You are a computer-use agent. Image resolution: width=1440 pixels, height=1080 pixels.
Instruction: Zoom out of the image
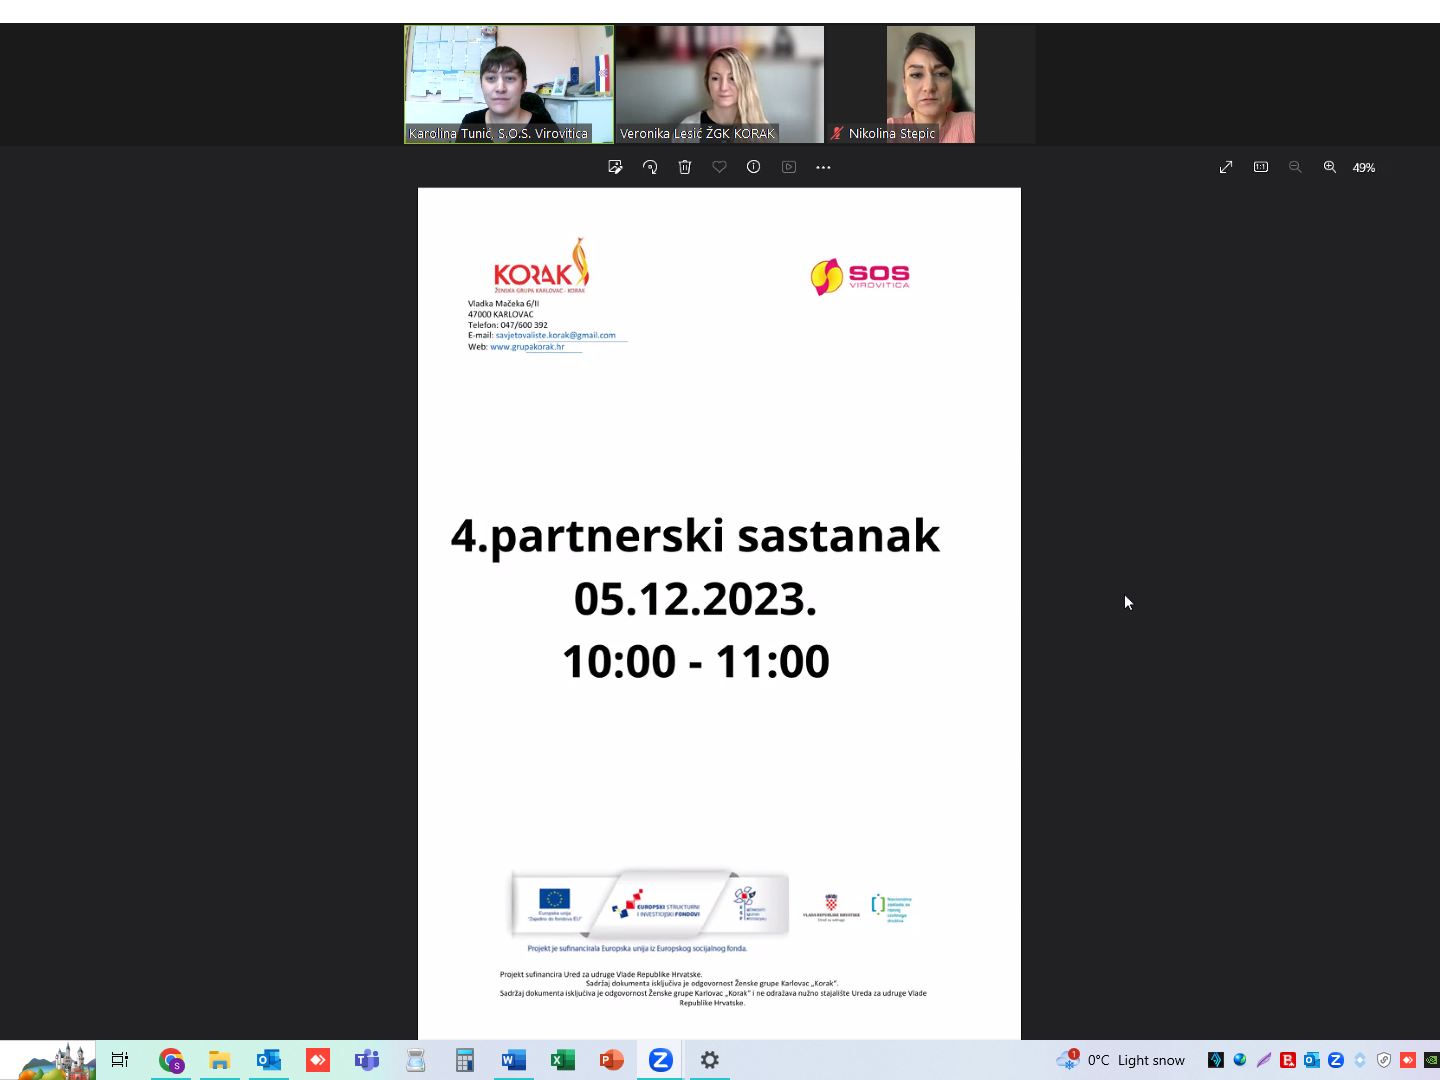click(x=1295, y=167)
